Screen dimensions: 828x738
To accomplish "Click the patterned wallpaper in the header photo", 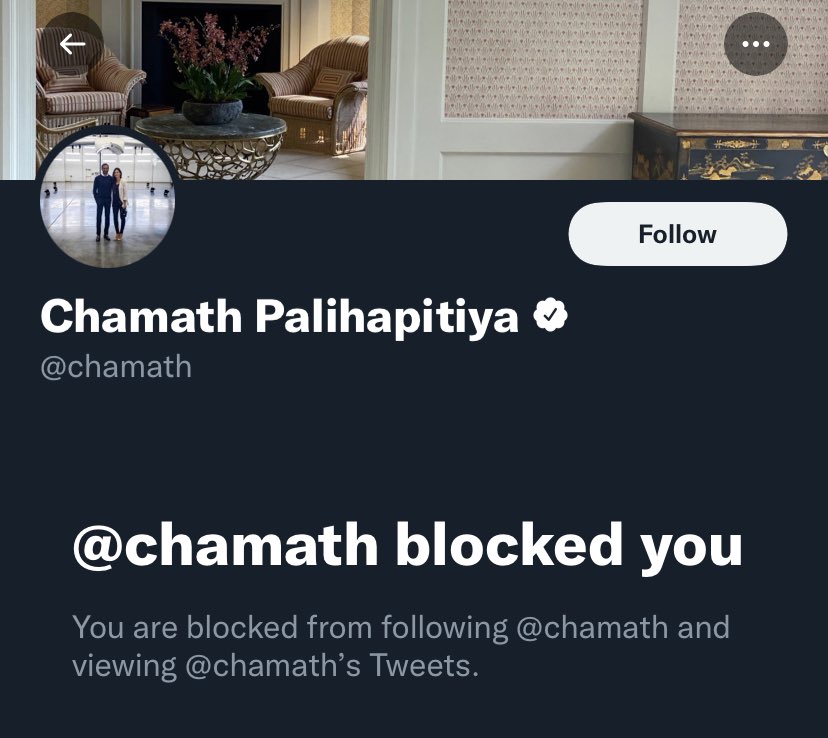I will (x=544, y=58).
